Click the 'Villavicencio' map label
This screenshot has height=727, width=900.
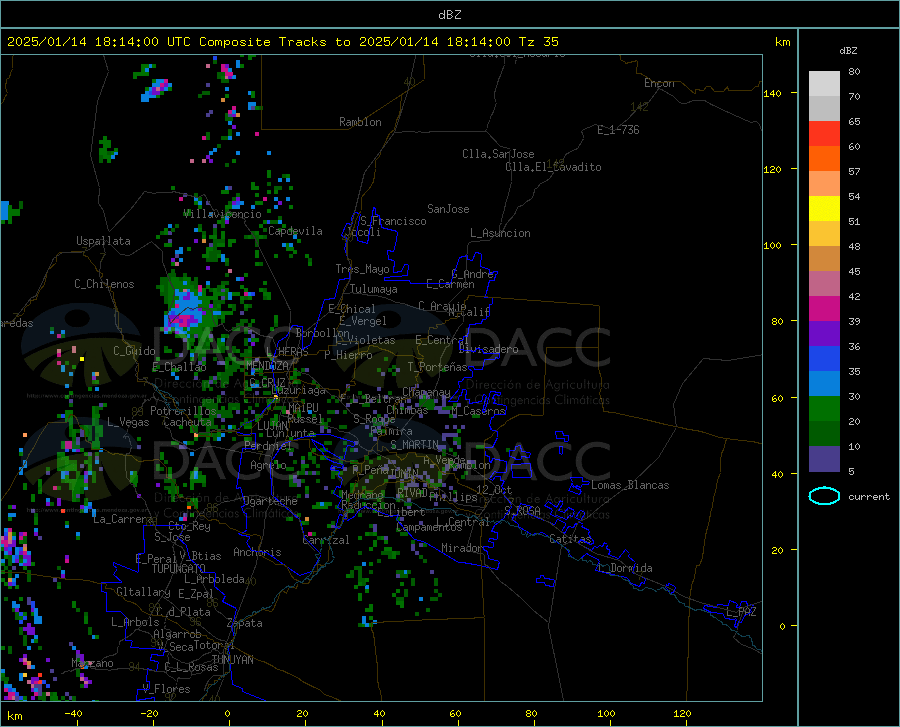click(223, 214)
